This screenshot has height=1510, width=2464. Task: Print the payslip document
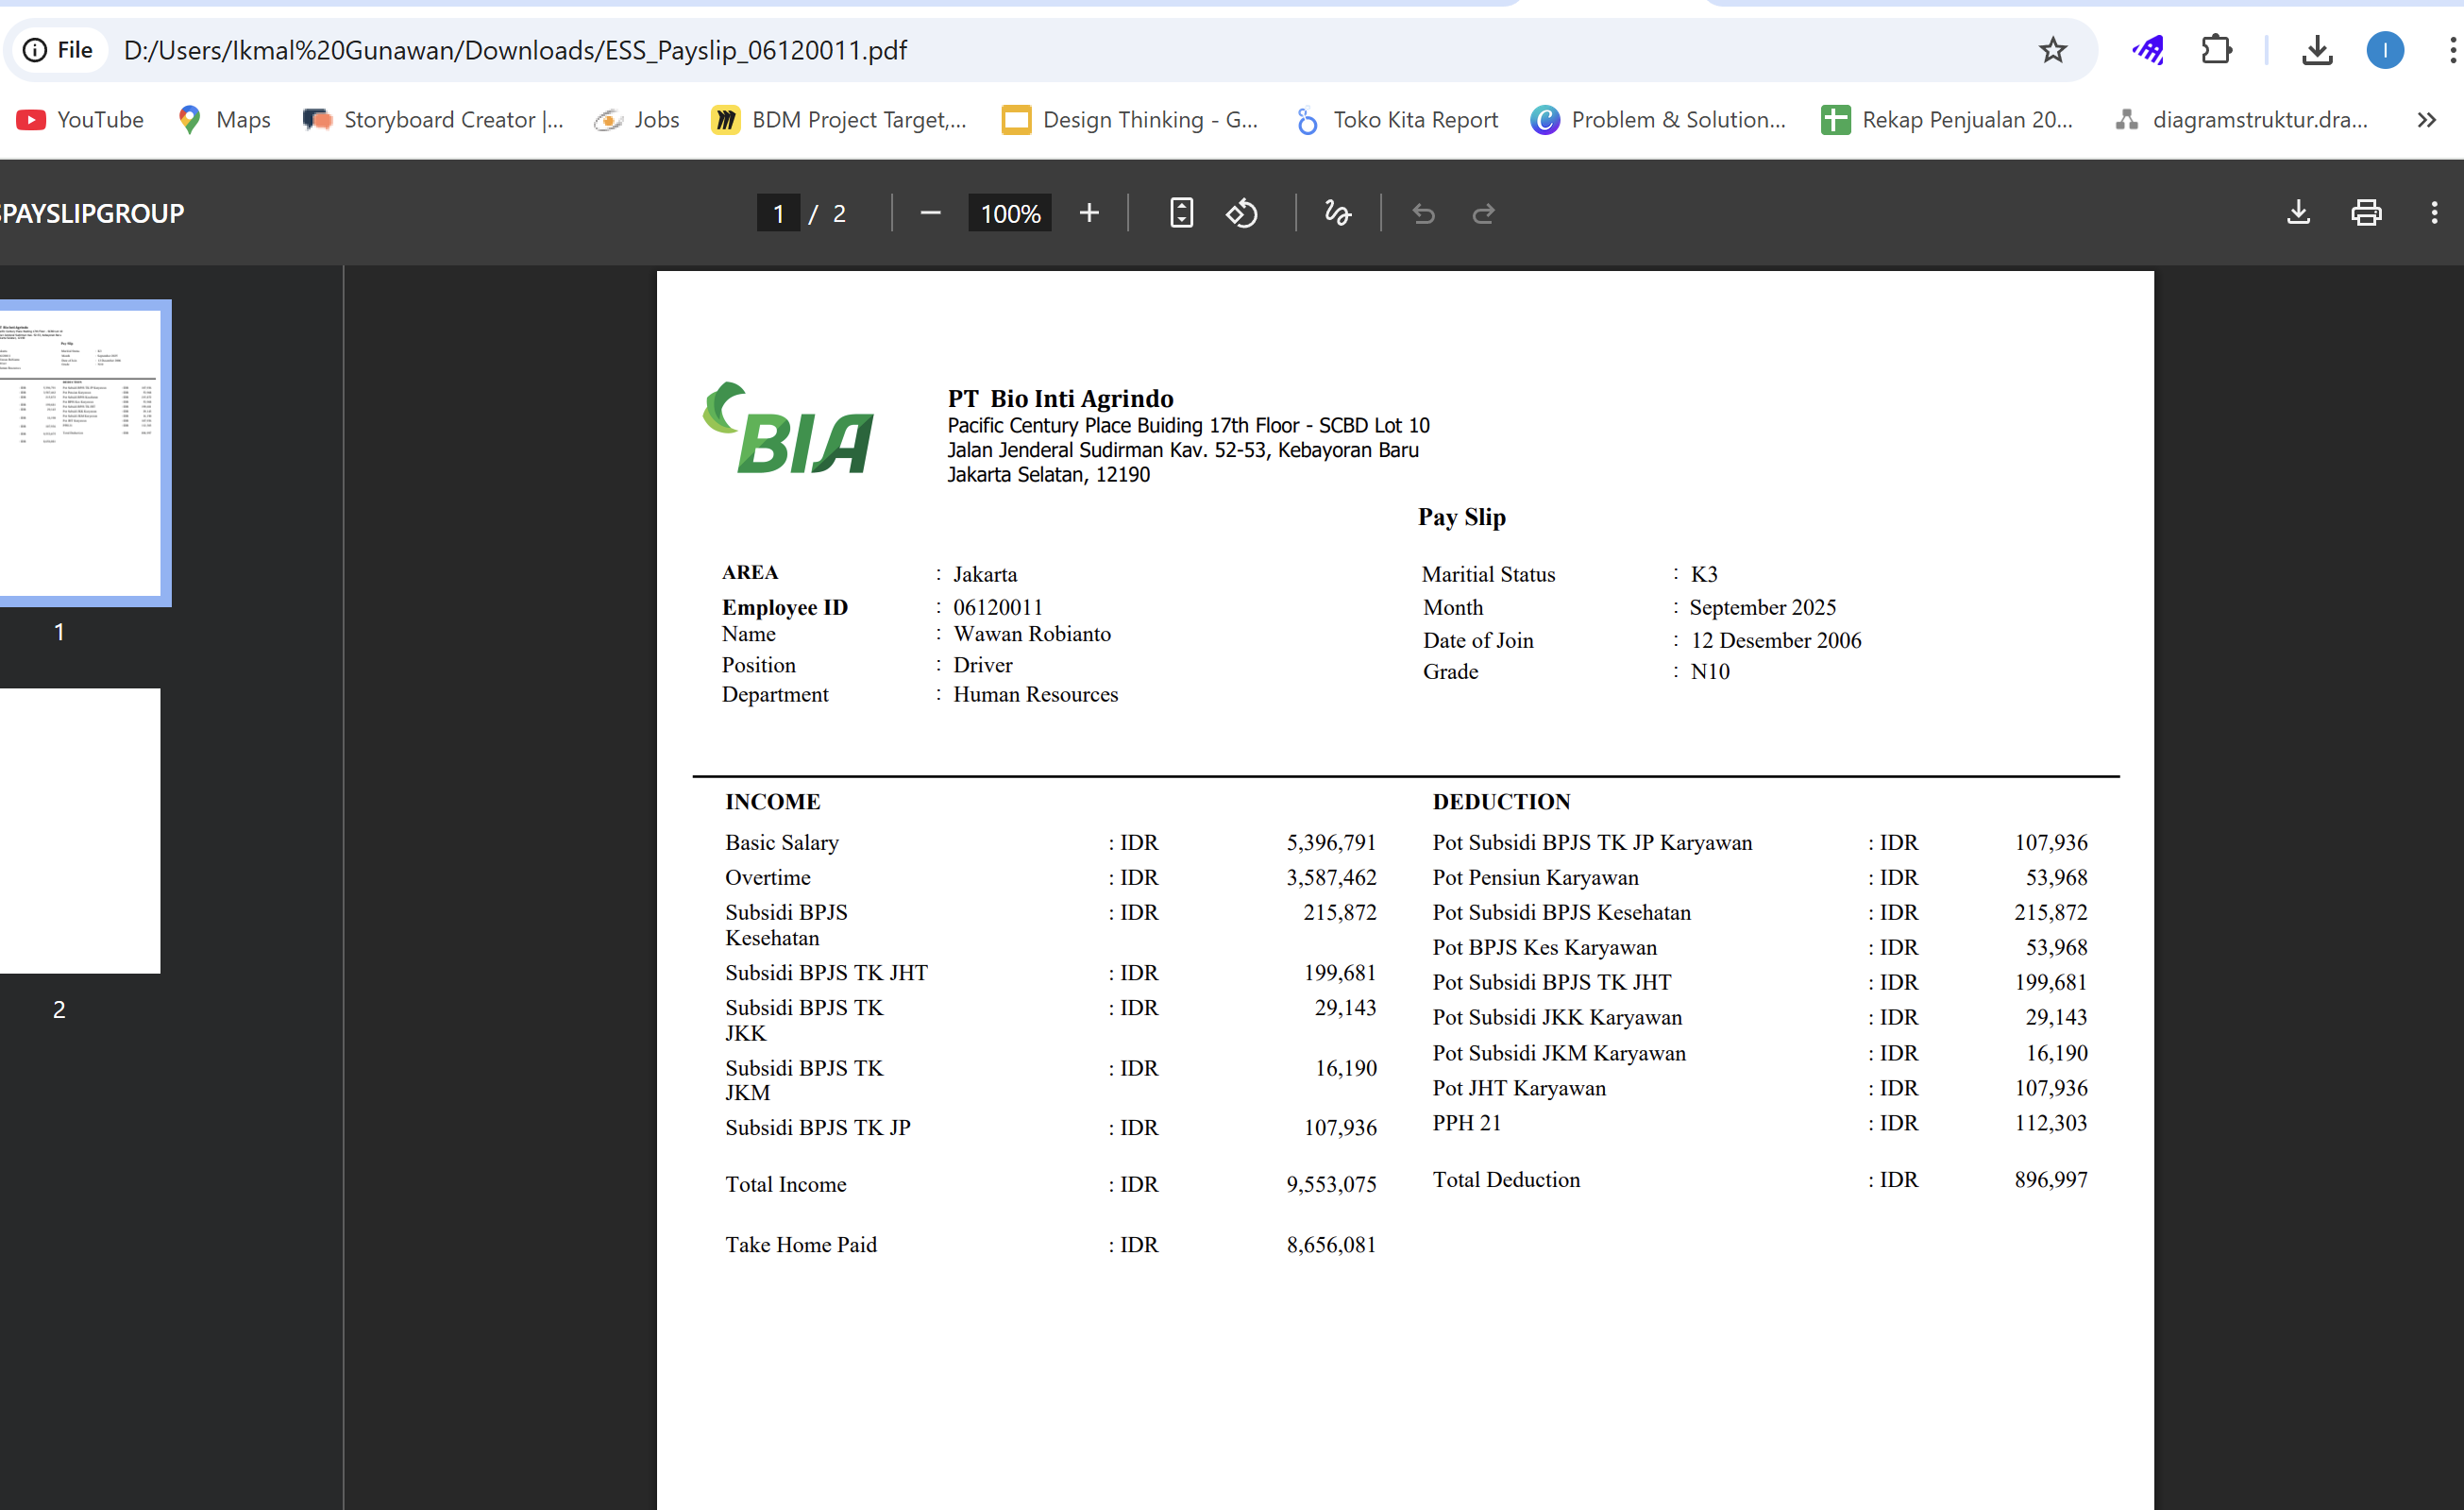2365,213
